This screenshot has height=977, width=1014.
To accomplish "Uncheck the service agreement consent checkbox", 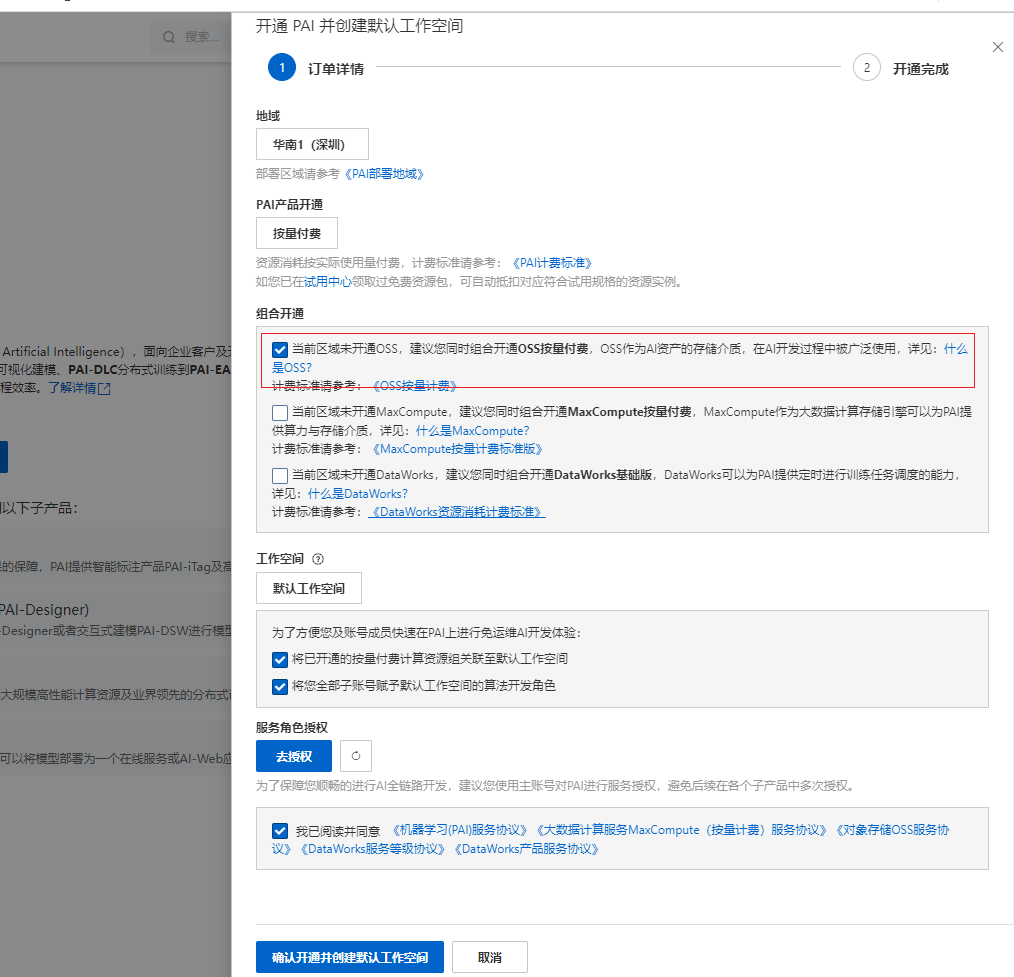I will [280, 831].
